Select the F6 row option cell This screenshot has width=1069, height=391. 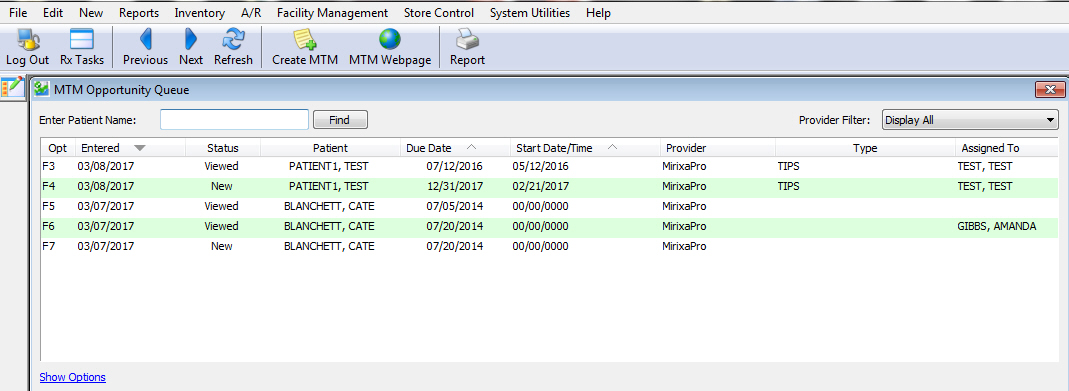(x=49, y=225)
